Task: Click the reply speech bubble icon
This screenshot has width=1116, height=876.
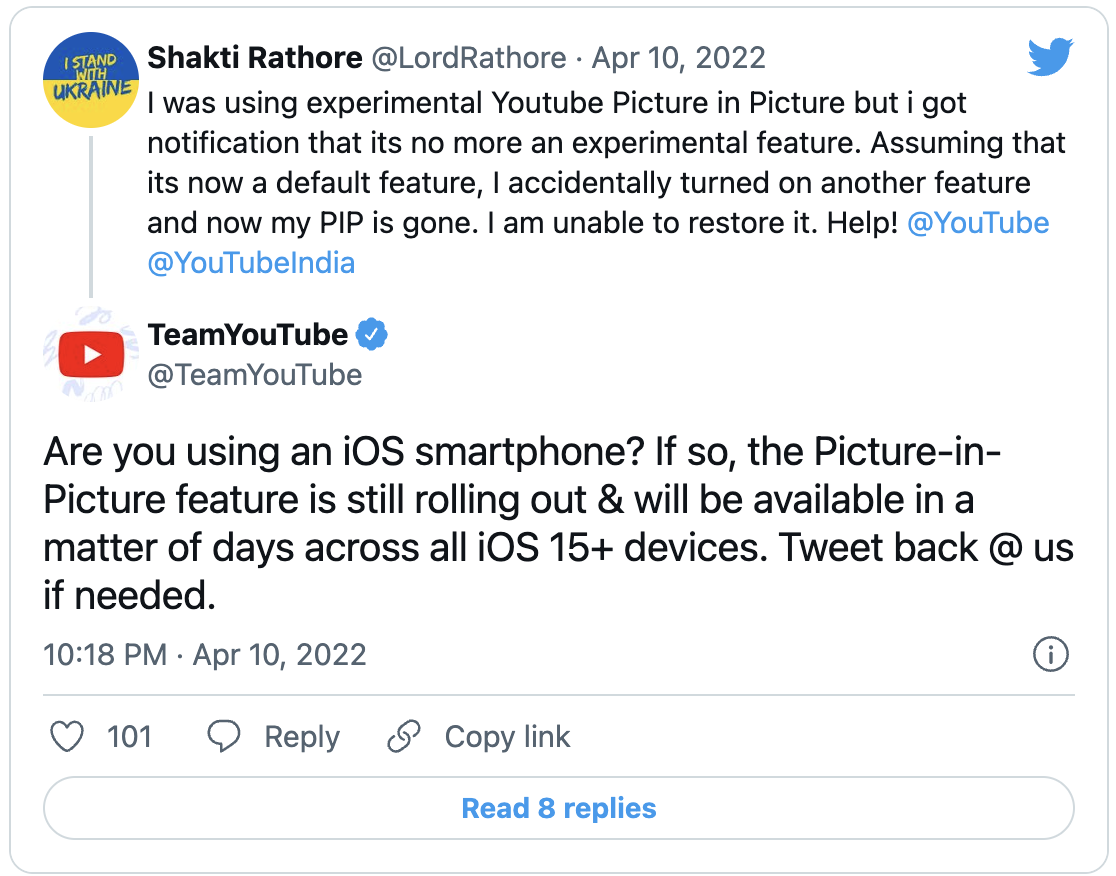Action: click(x=224, y=736)
